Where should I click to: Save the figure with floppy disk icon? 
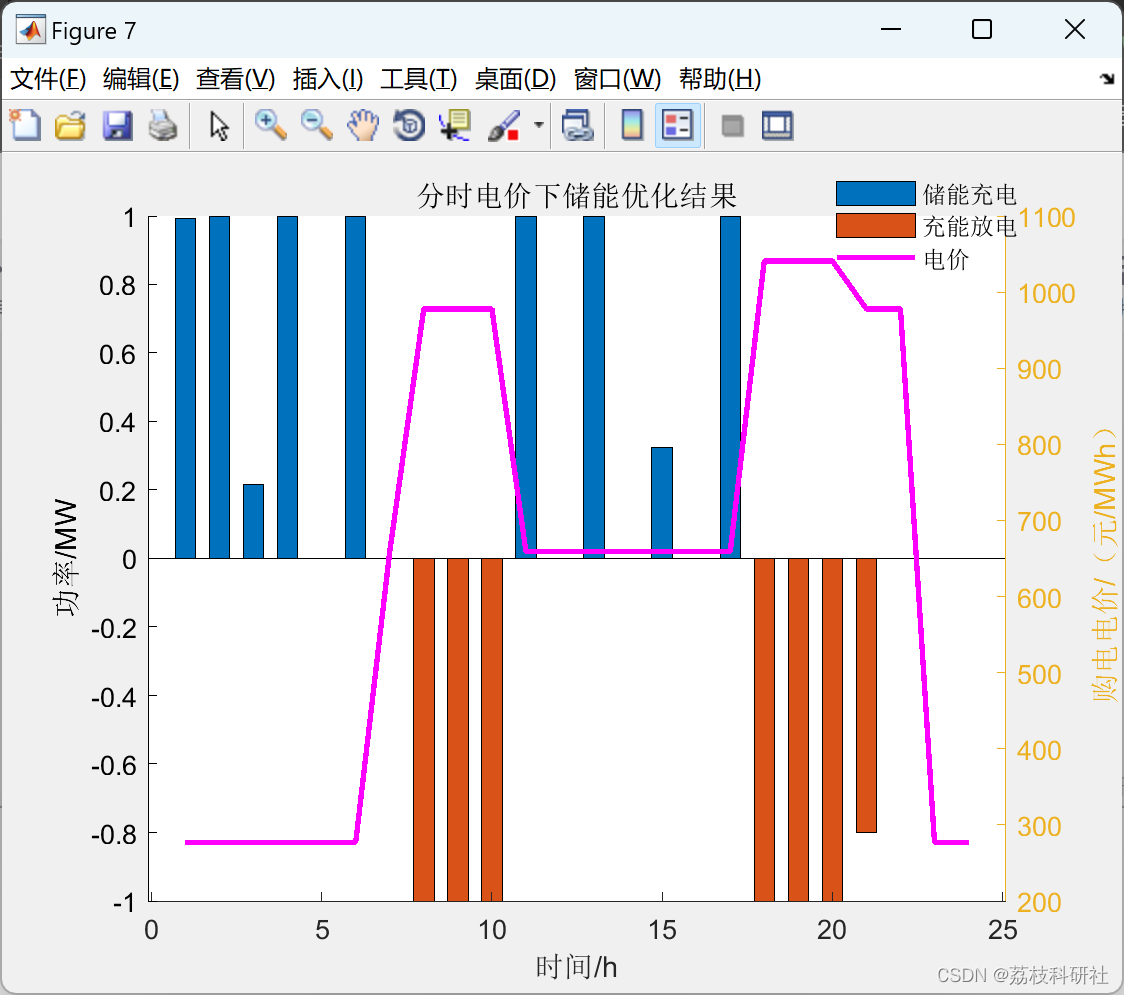tap(117, 125)
